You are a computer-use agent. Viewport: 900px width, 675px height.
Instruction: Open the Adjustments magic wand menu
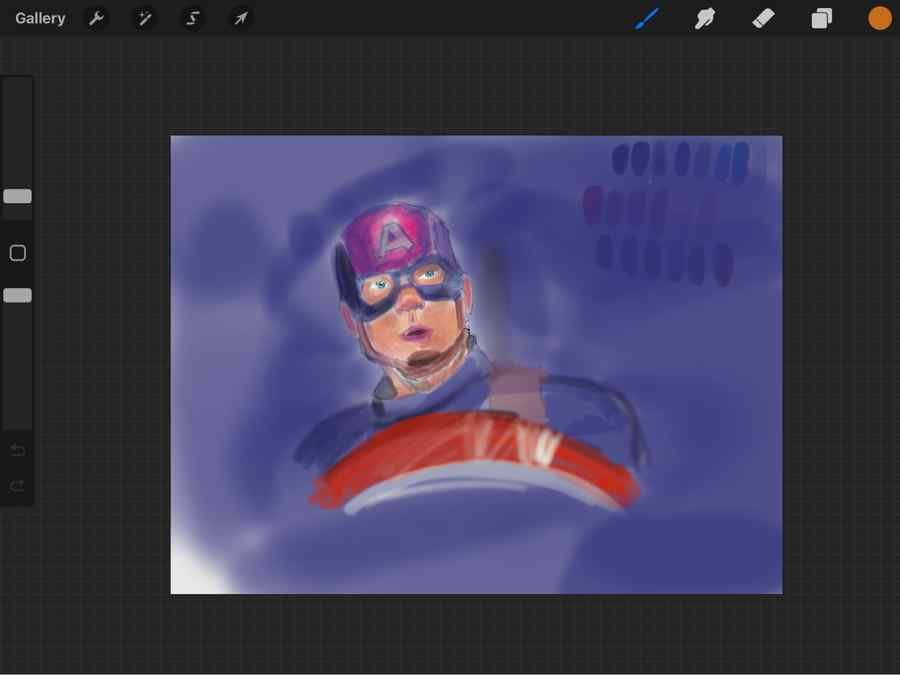point(145,18)
